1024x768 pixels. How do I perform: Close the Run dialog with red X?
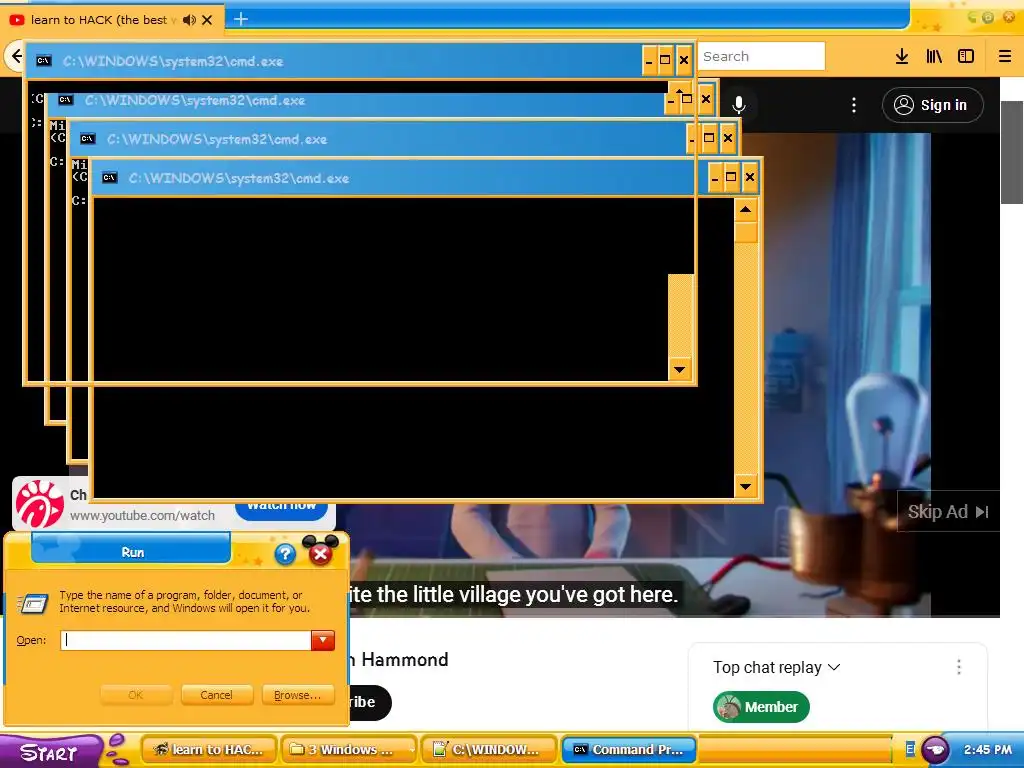coord(320,554)
